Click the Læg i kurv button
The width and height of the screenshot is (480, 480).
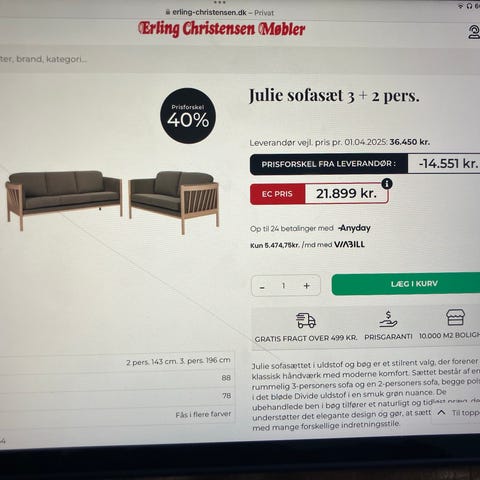(x=406, y=284)
